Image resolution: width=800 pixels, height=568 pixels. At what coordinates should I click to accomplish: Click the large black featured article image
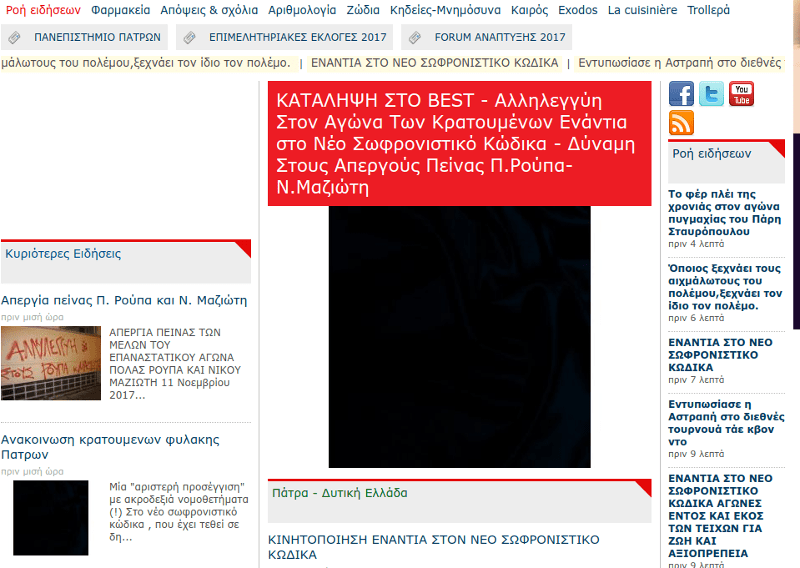pyautogui.click(x=459, y=337)
